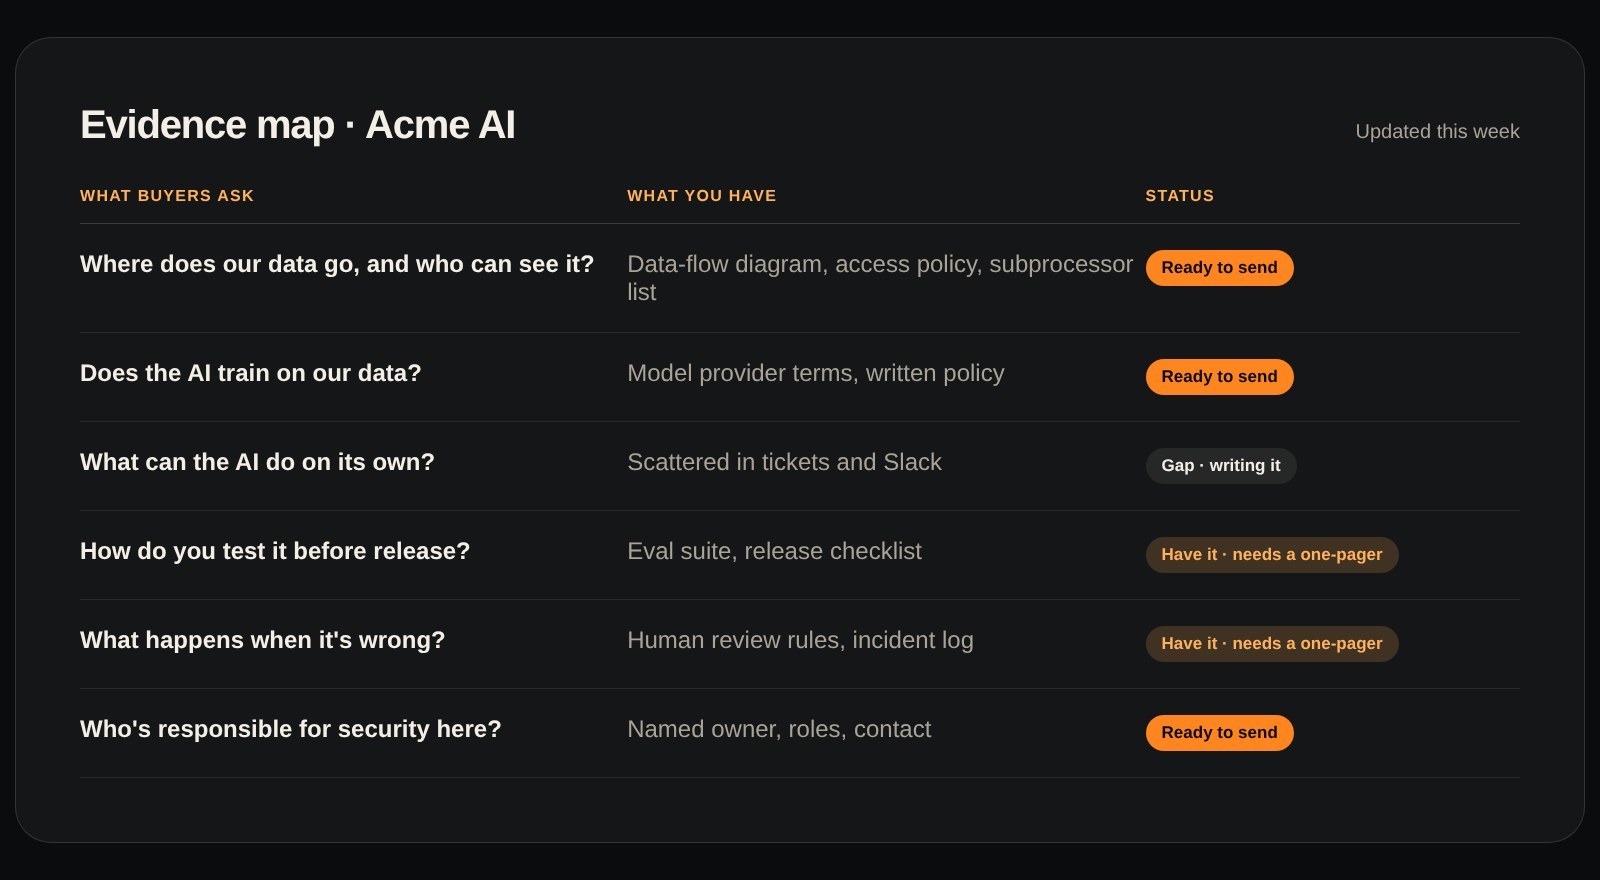Click 'Named owner, roles, contact' evidence text
The width and height of the screenshot is (1600, 880).
point(779,729)
